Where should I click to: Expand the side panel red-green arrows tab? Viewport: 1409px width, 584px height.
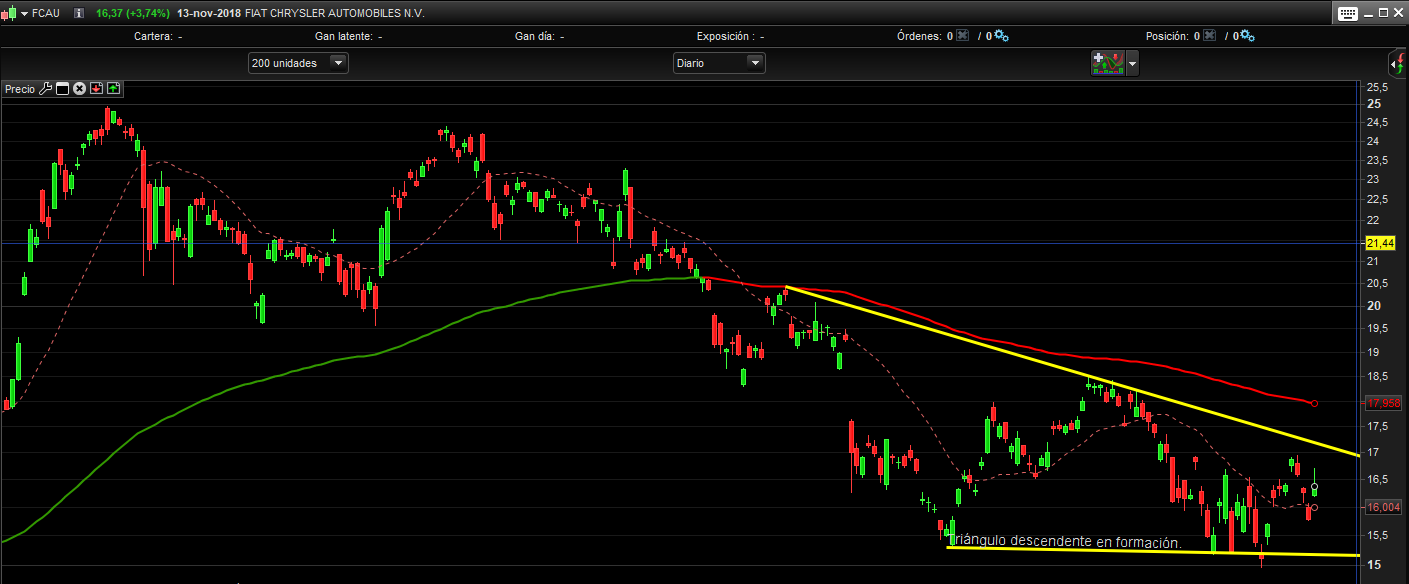click(x=1400, y=62)
